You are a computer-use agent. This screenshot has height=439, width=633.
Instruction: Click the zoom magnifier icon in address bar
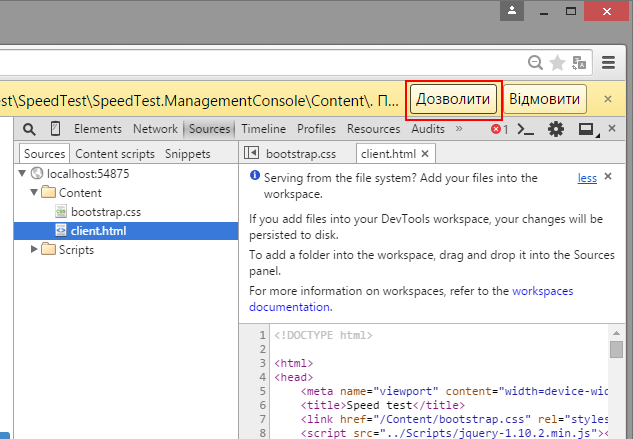coord(535,63)
